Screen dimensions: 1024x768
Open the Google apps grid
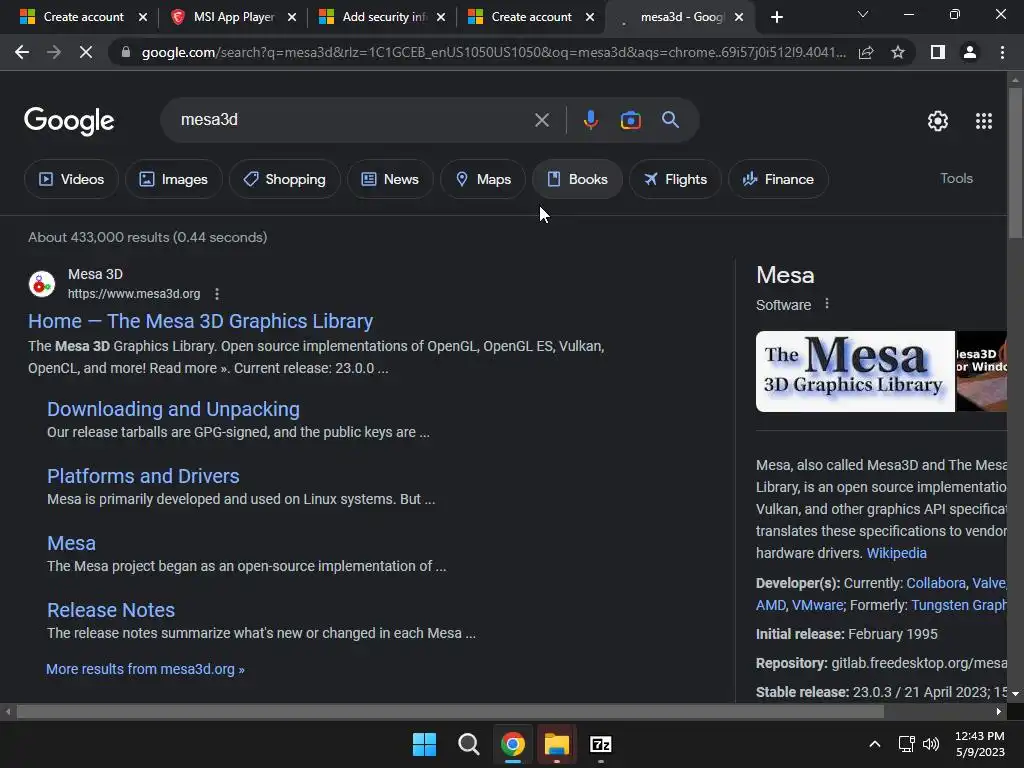click(984, 121)
